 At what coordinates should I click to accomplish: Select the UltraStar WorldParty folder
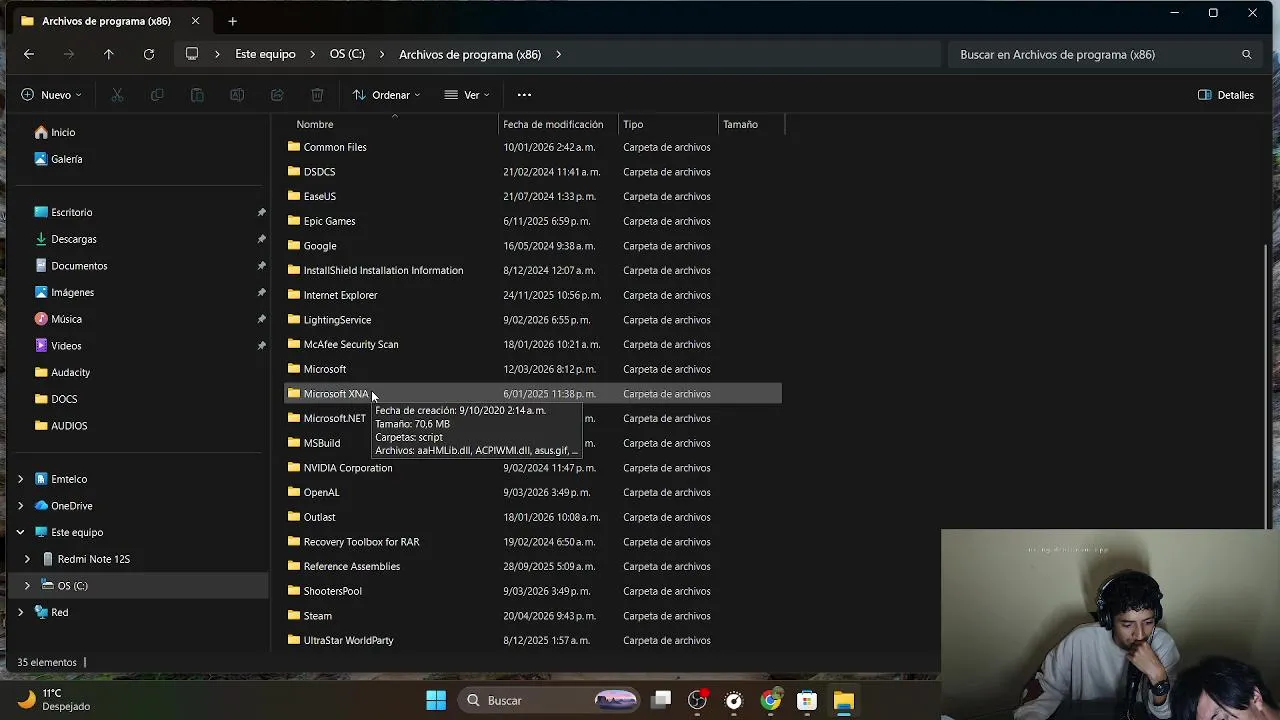pyautogui.click(x=348, y=640)
